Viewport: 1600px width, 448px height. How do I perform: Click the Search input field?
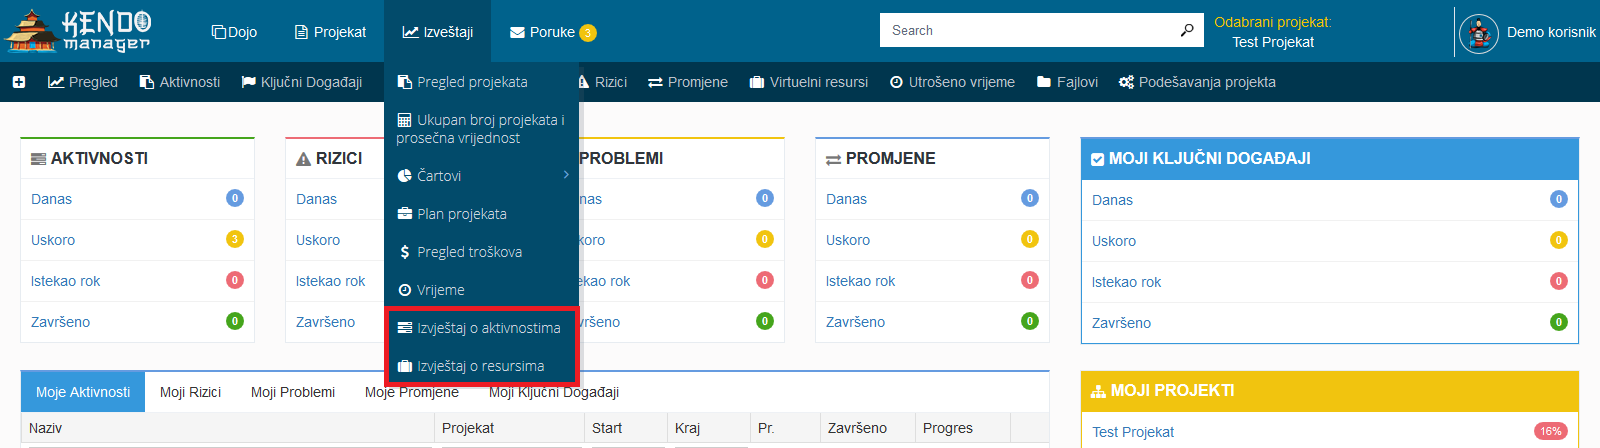[x=1030, y=31]
